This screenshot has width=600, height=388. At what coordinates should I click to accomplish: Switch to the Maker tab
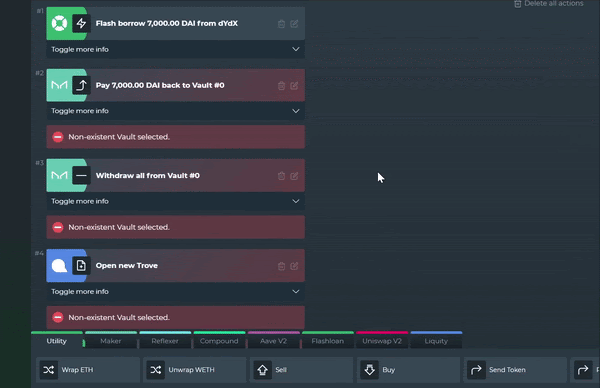(111, 341)
